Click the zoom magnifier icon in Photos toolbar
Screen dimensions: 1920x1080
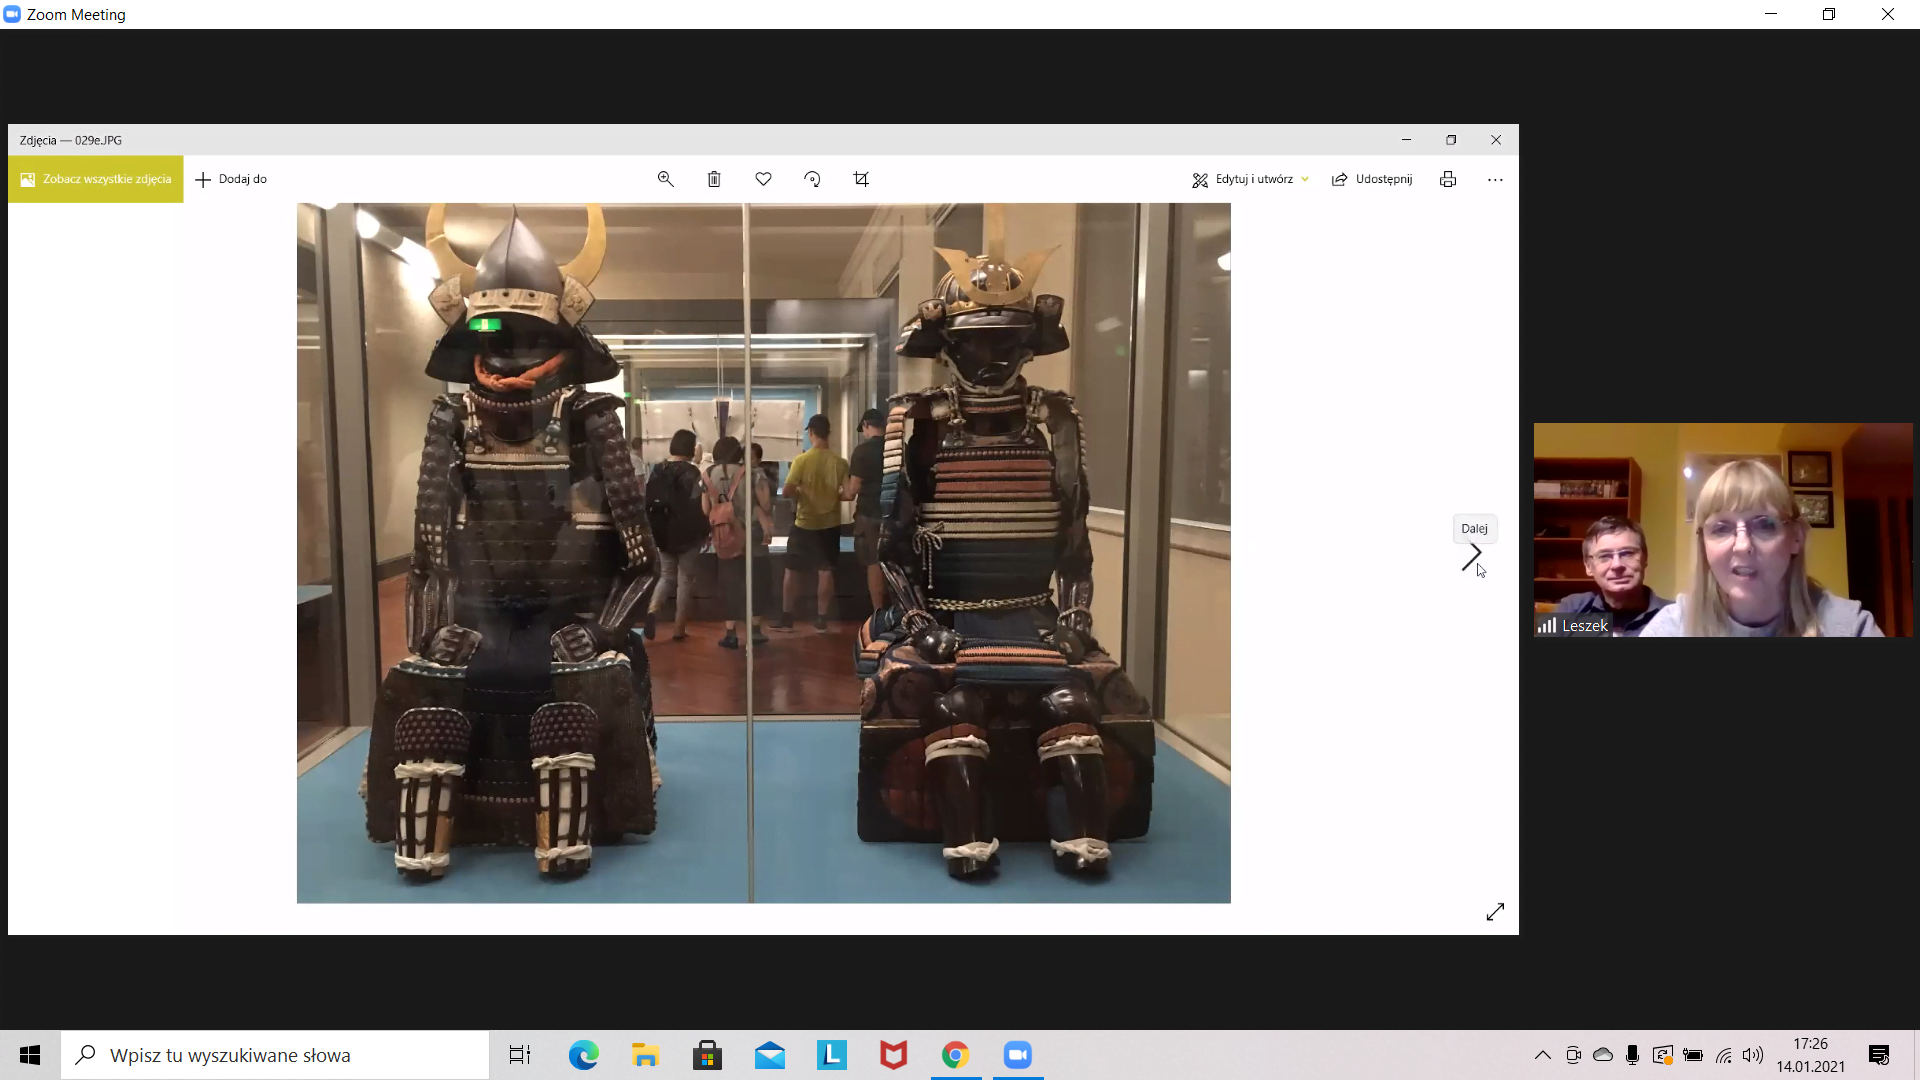pos(665,179)
